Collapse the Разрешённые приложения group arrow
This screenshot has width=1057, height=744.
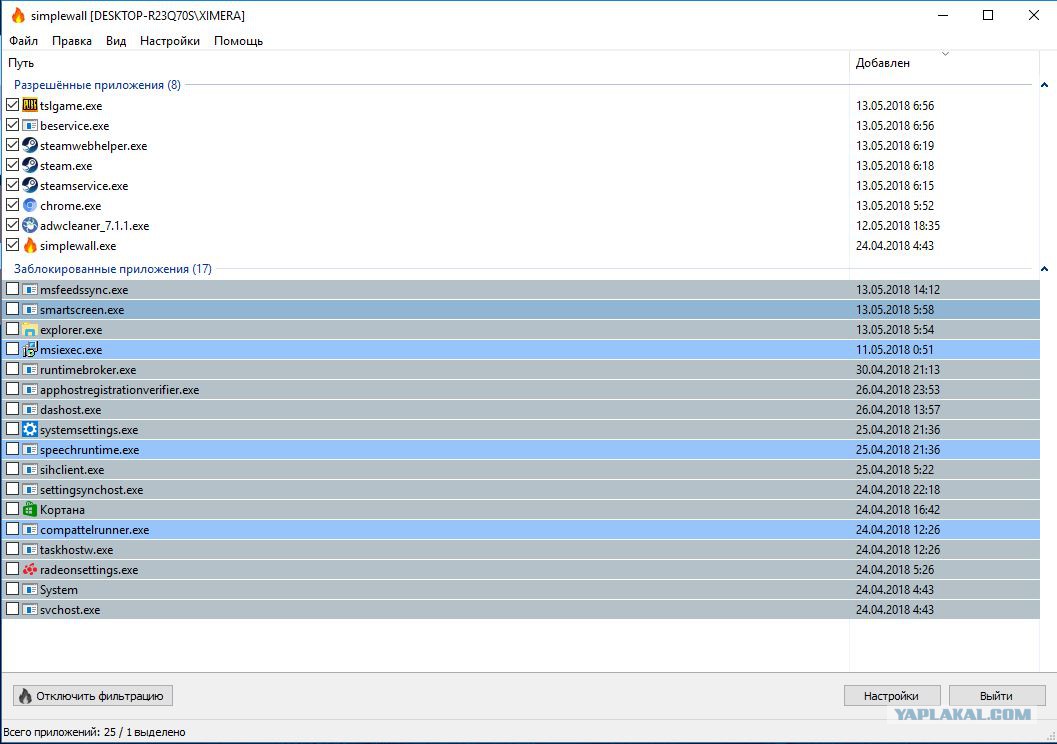[1044, 85]
